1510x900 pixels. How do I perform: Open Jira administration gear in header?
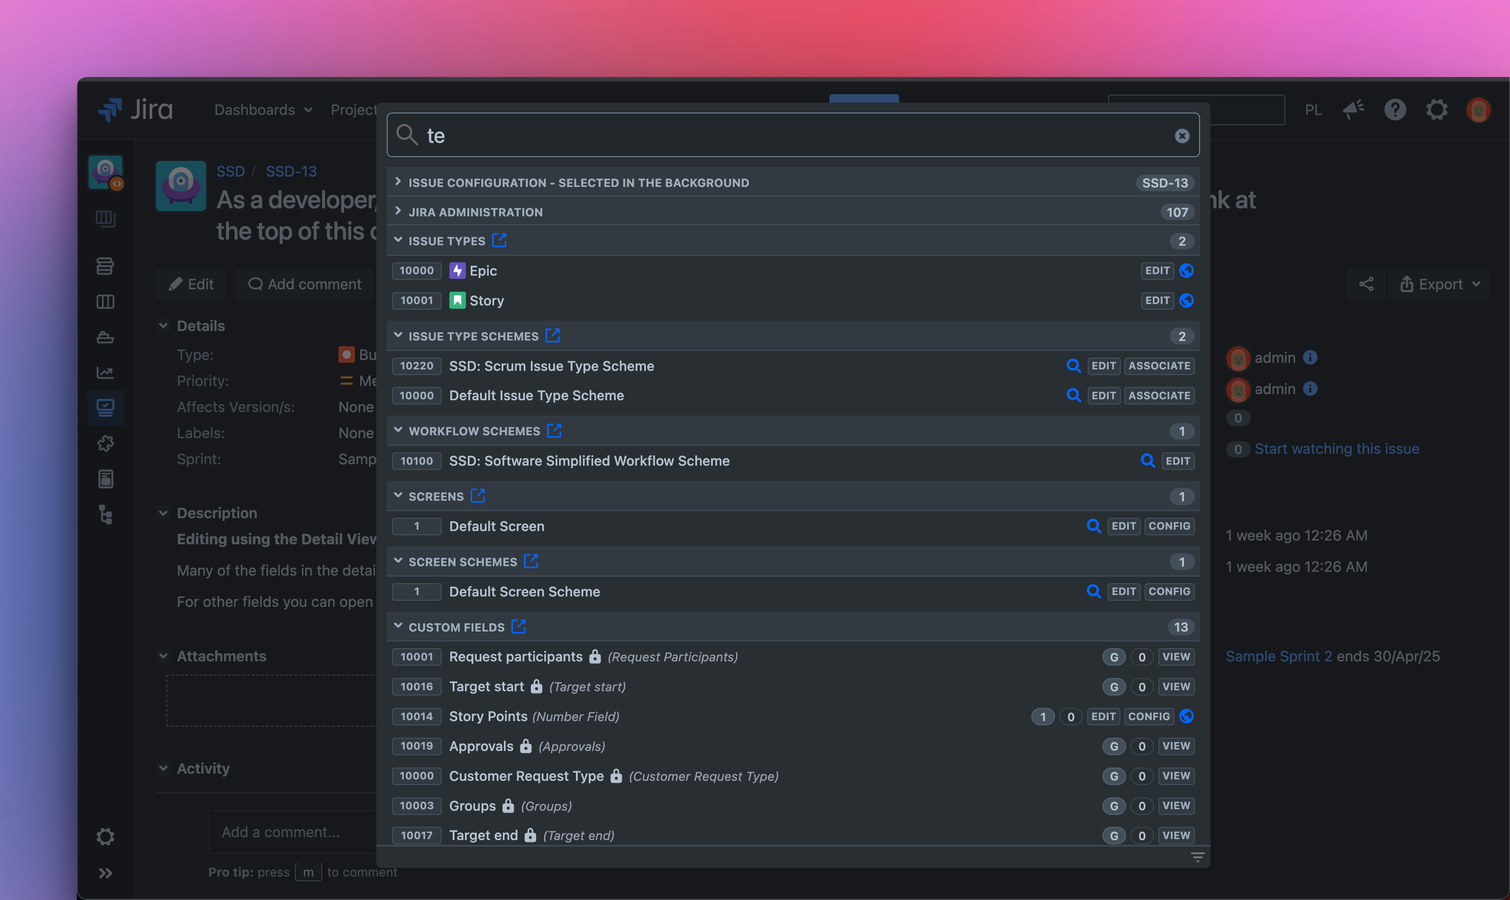coord(1437,110)
